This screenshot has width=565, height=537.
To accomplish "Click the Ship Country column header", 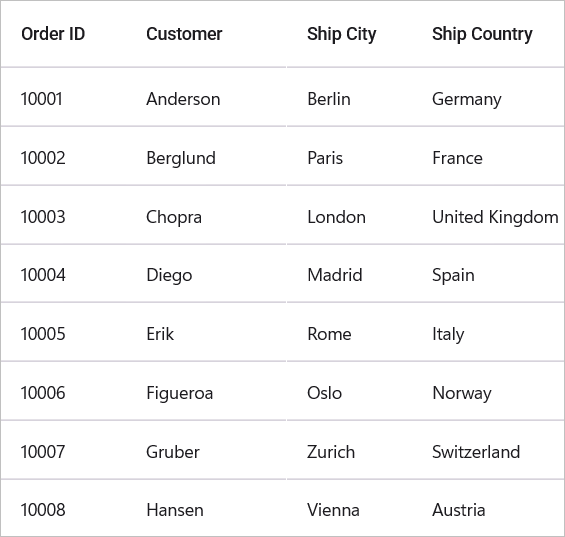I will coord(482,34).
